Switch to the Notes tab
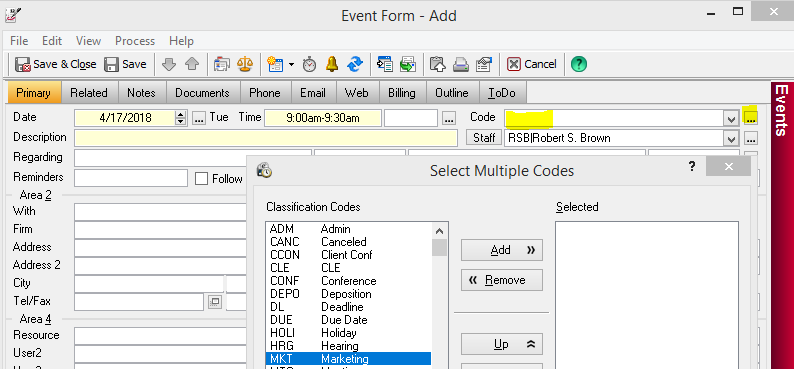Viewport: 794px width, 369px height. tap(141, 93)
